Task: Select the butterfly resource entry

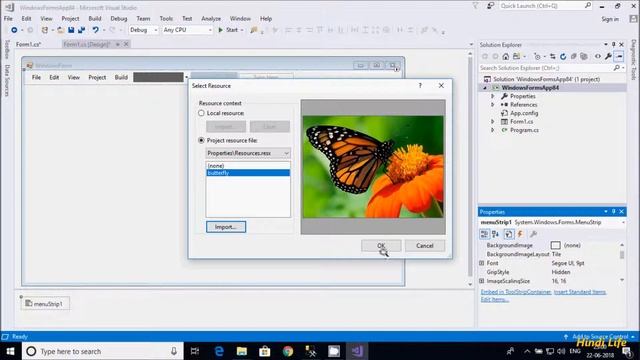Action: click(x=248, y=173)
